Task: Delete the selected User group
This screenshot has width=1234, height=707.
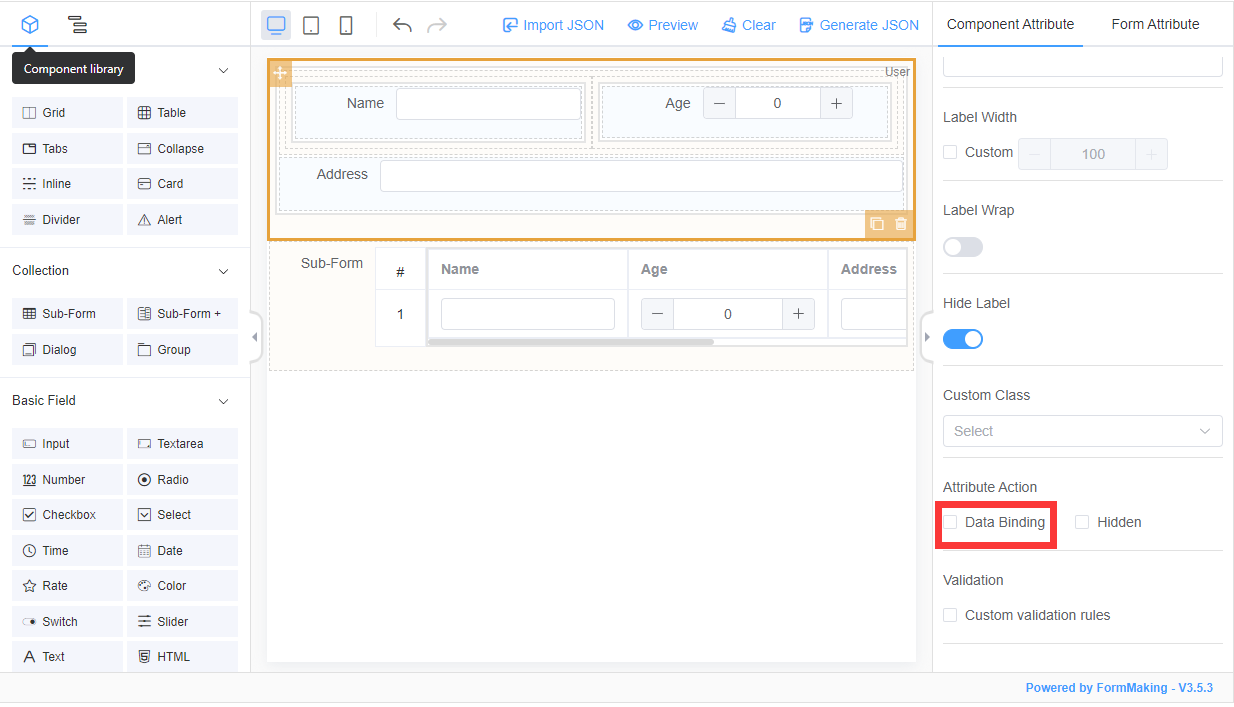Action: click(901, 224)
